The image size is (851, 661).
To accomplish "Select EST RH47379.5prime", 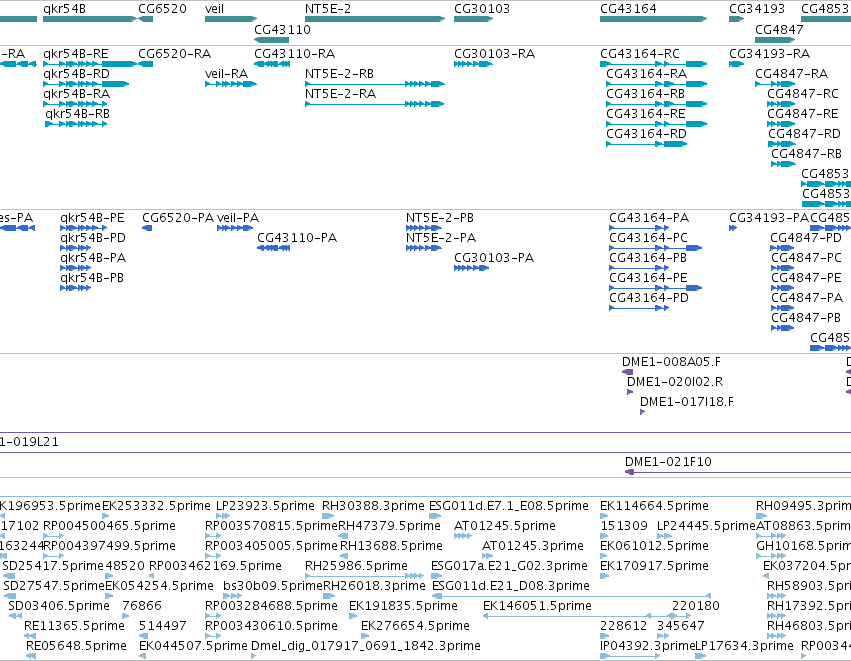I will [343, 536].
